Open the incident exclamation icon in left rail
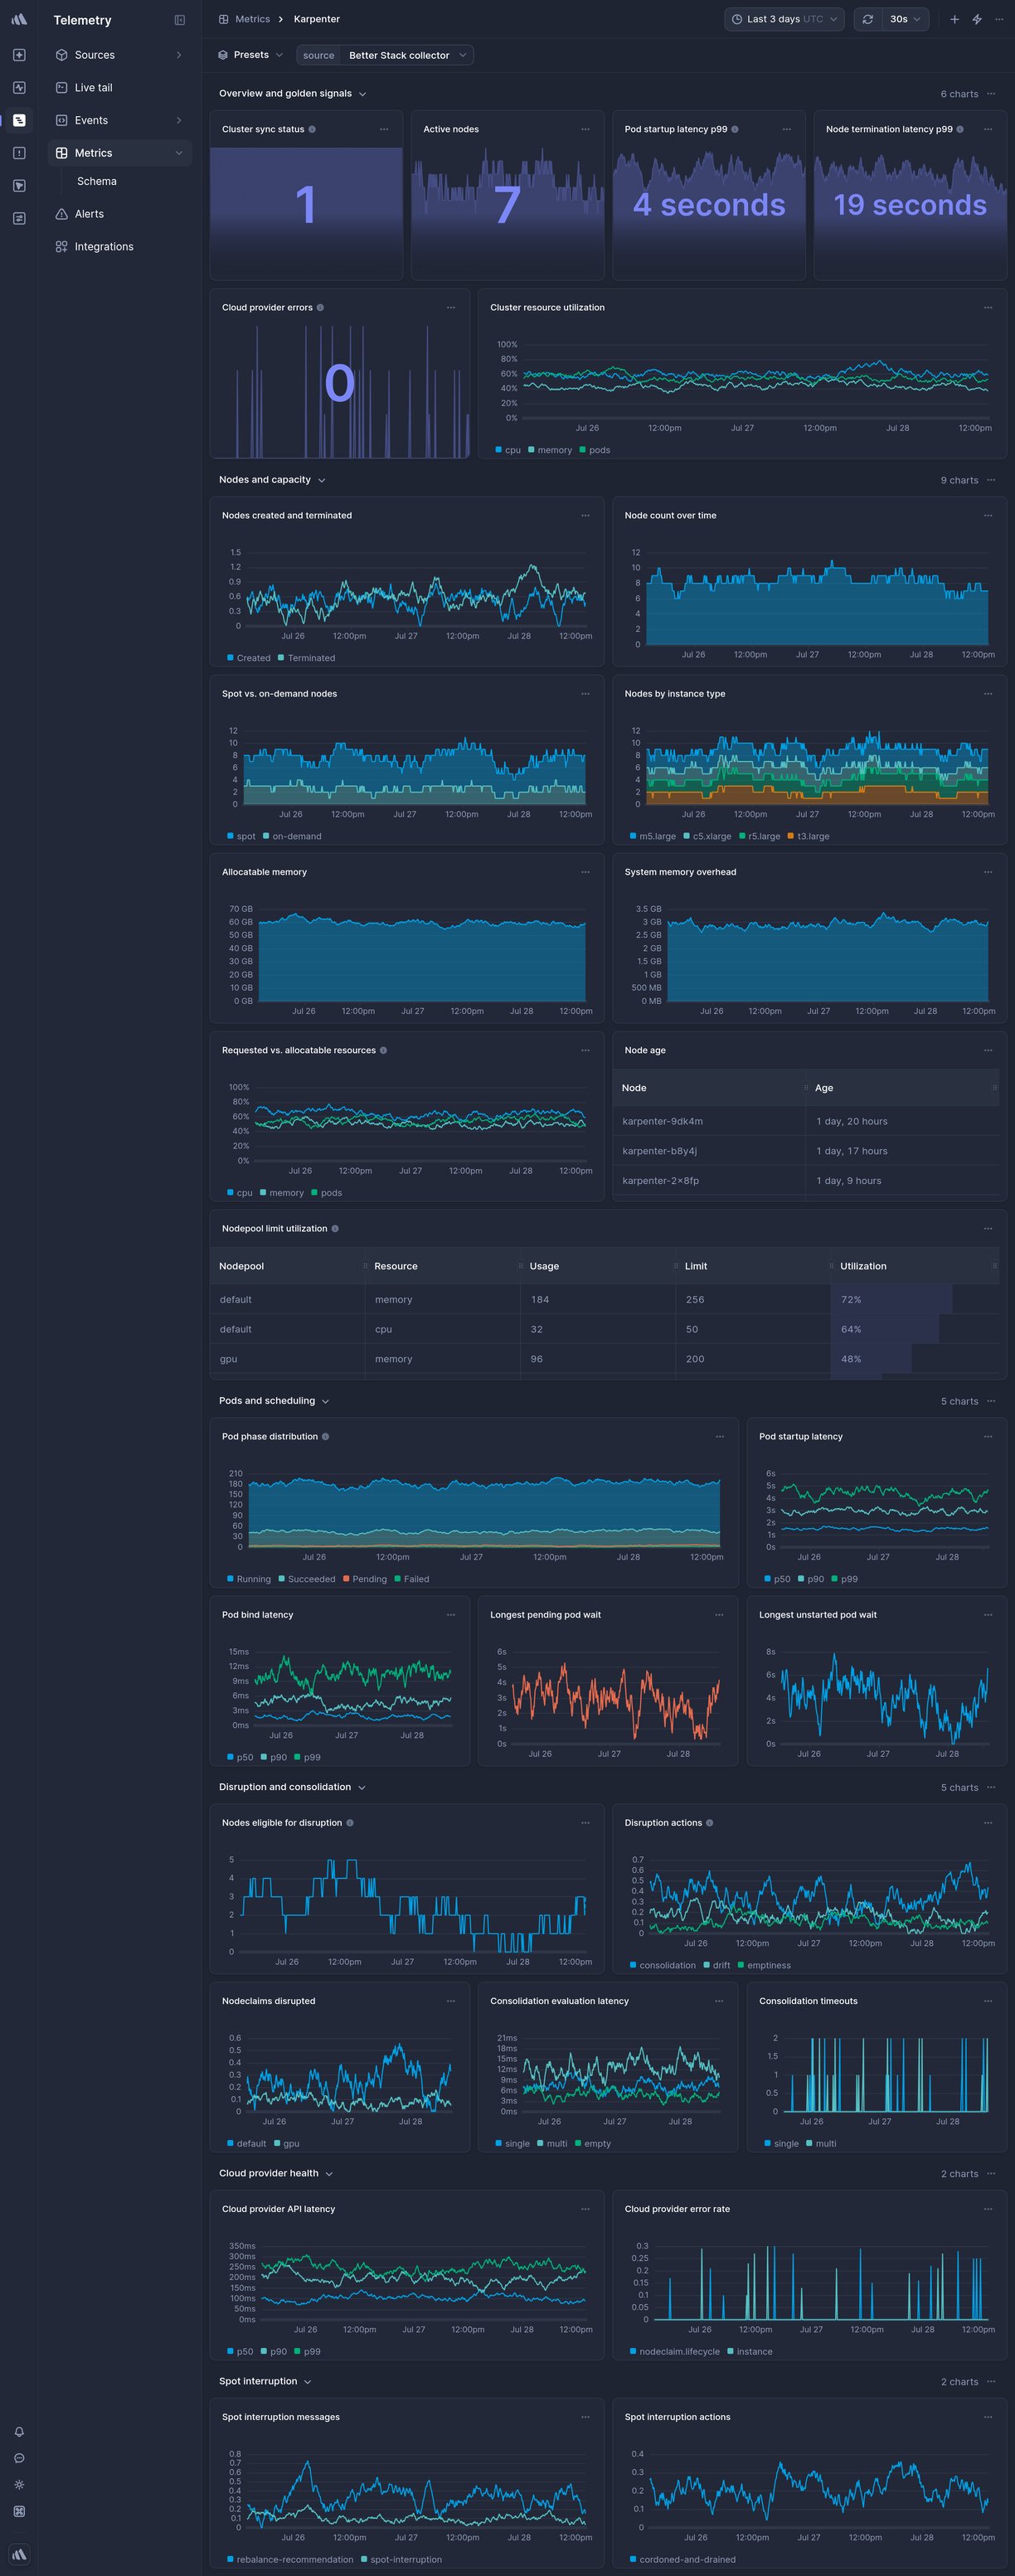Viewport: 1015px width, 2576px height. coord(19,153)
